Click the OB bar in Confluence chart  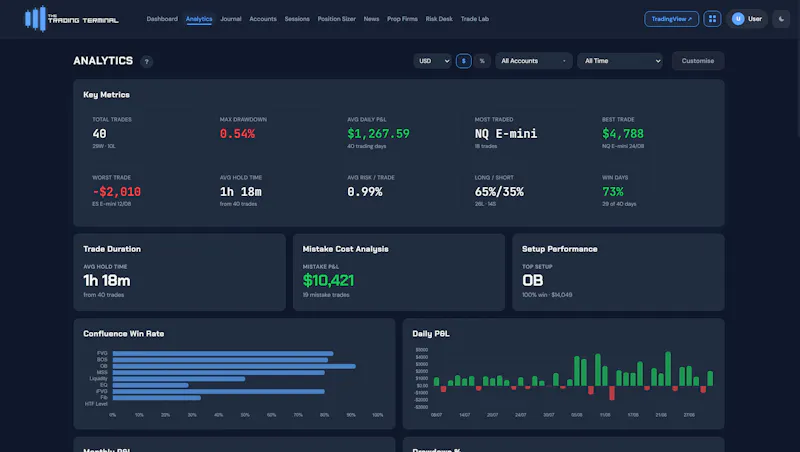click(x=234, y=366)
